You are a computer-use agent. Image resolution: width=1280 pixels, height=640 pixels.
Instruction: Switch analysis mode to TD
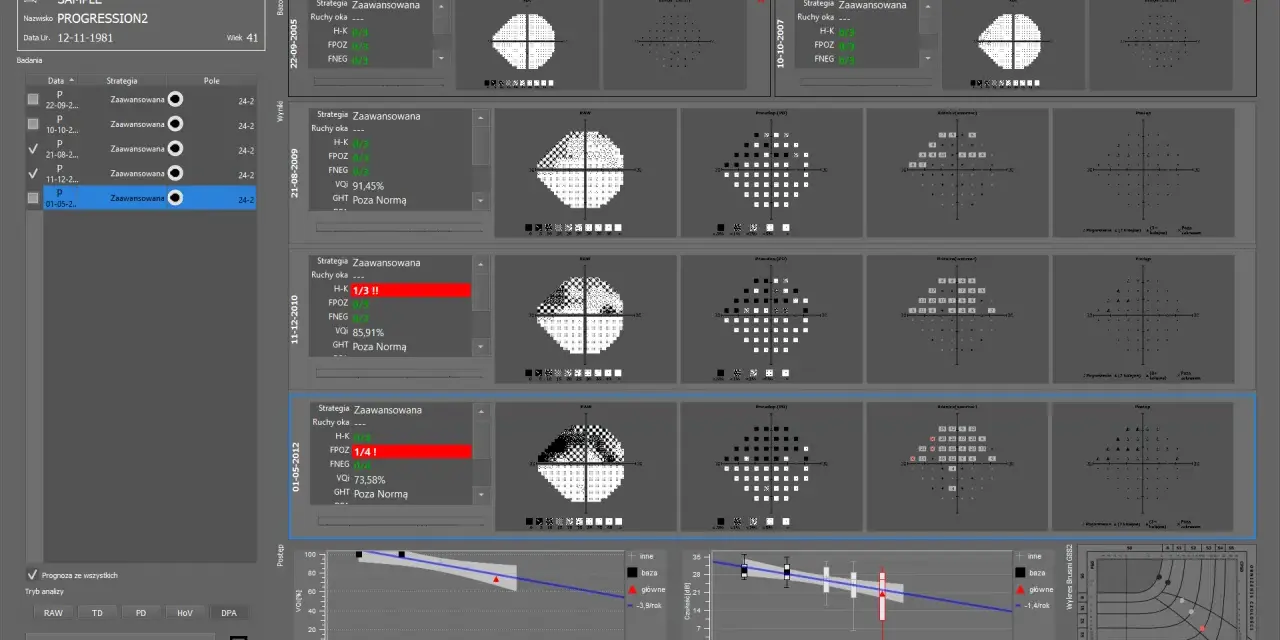(x=97, y=612)
